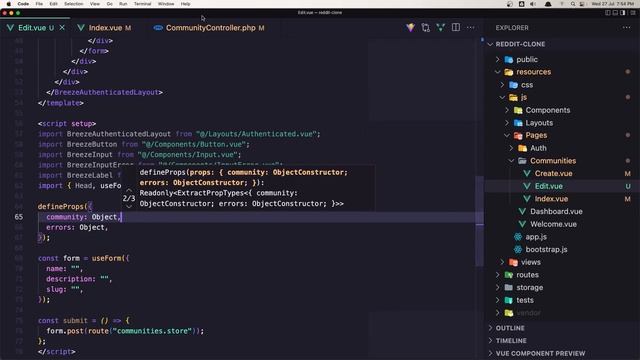This screenshot has height=360, width=640.
Task: Open Customize Layout icon in title bar
Action: click(x=633, y=13)
